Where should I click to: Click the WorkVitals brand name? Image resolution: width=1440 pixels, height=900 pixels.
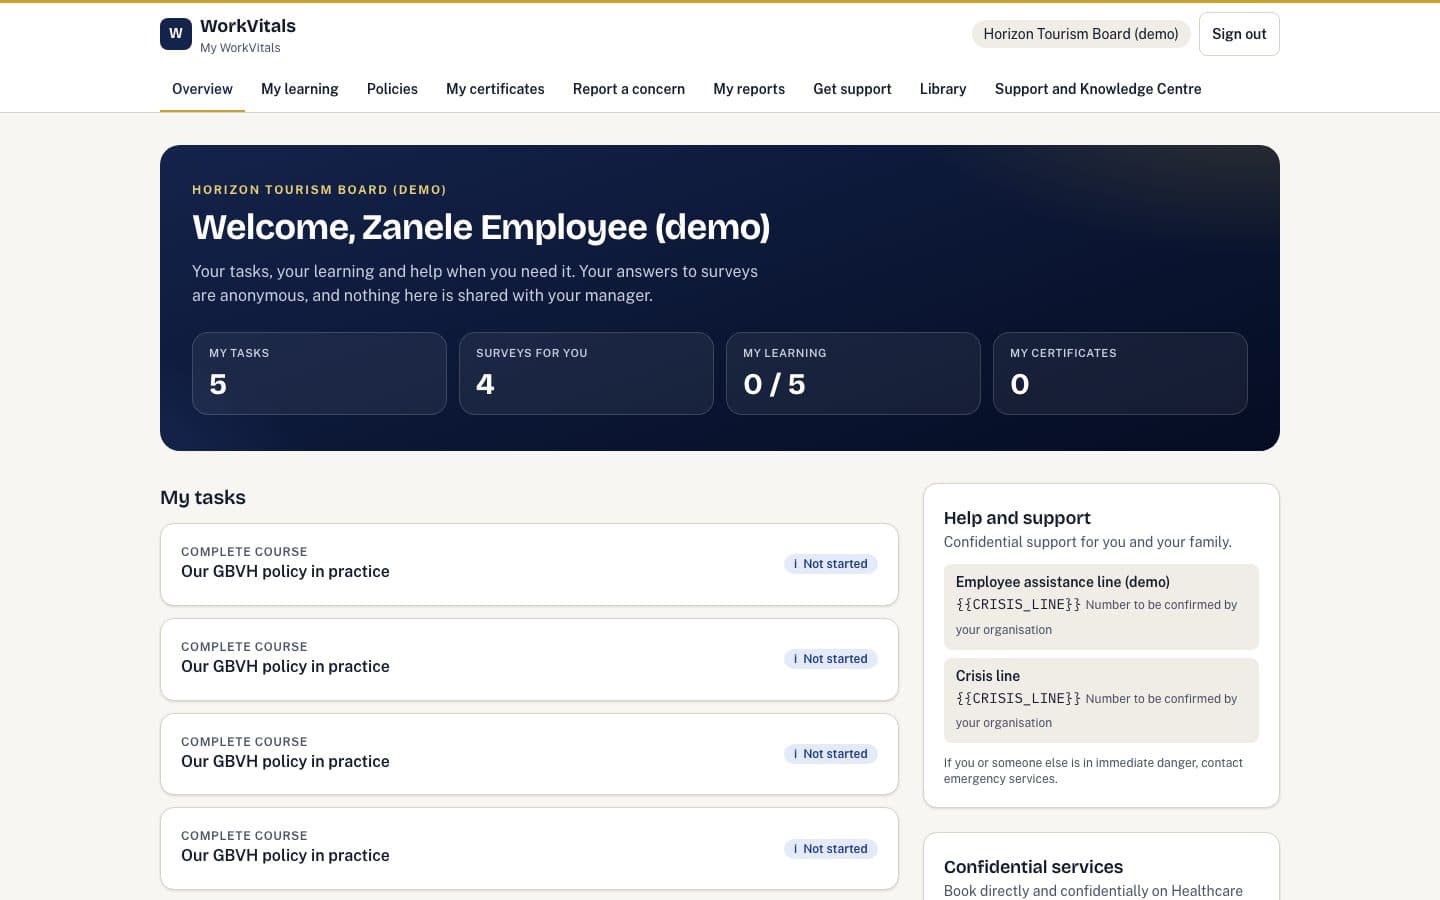[x=248, y=26]
